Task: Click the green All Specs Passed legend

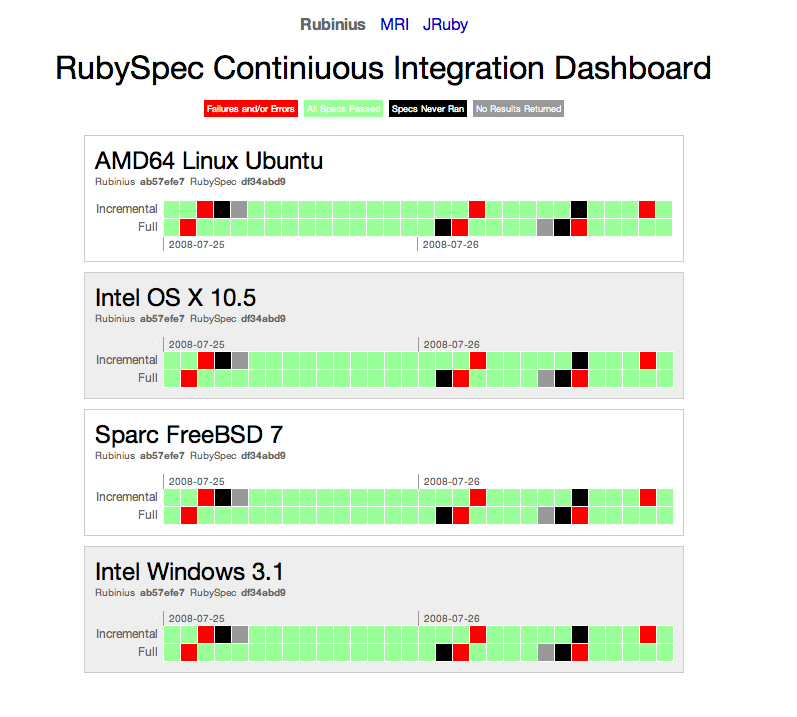Action: (344, 109)
